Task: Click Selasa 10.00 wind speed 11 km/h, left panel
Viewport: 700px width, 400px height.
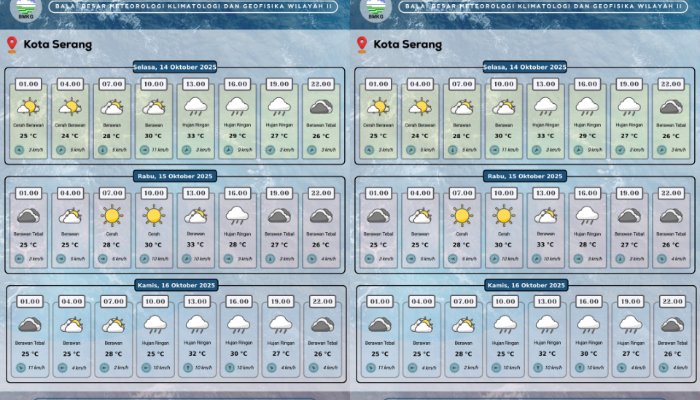Action: pos(154,149)
